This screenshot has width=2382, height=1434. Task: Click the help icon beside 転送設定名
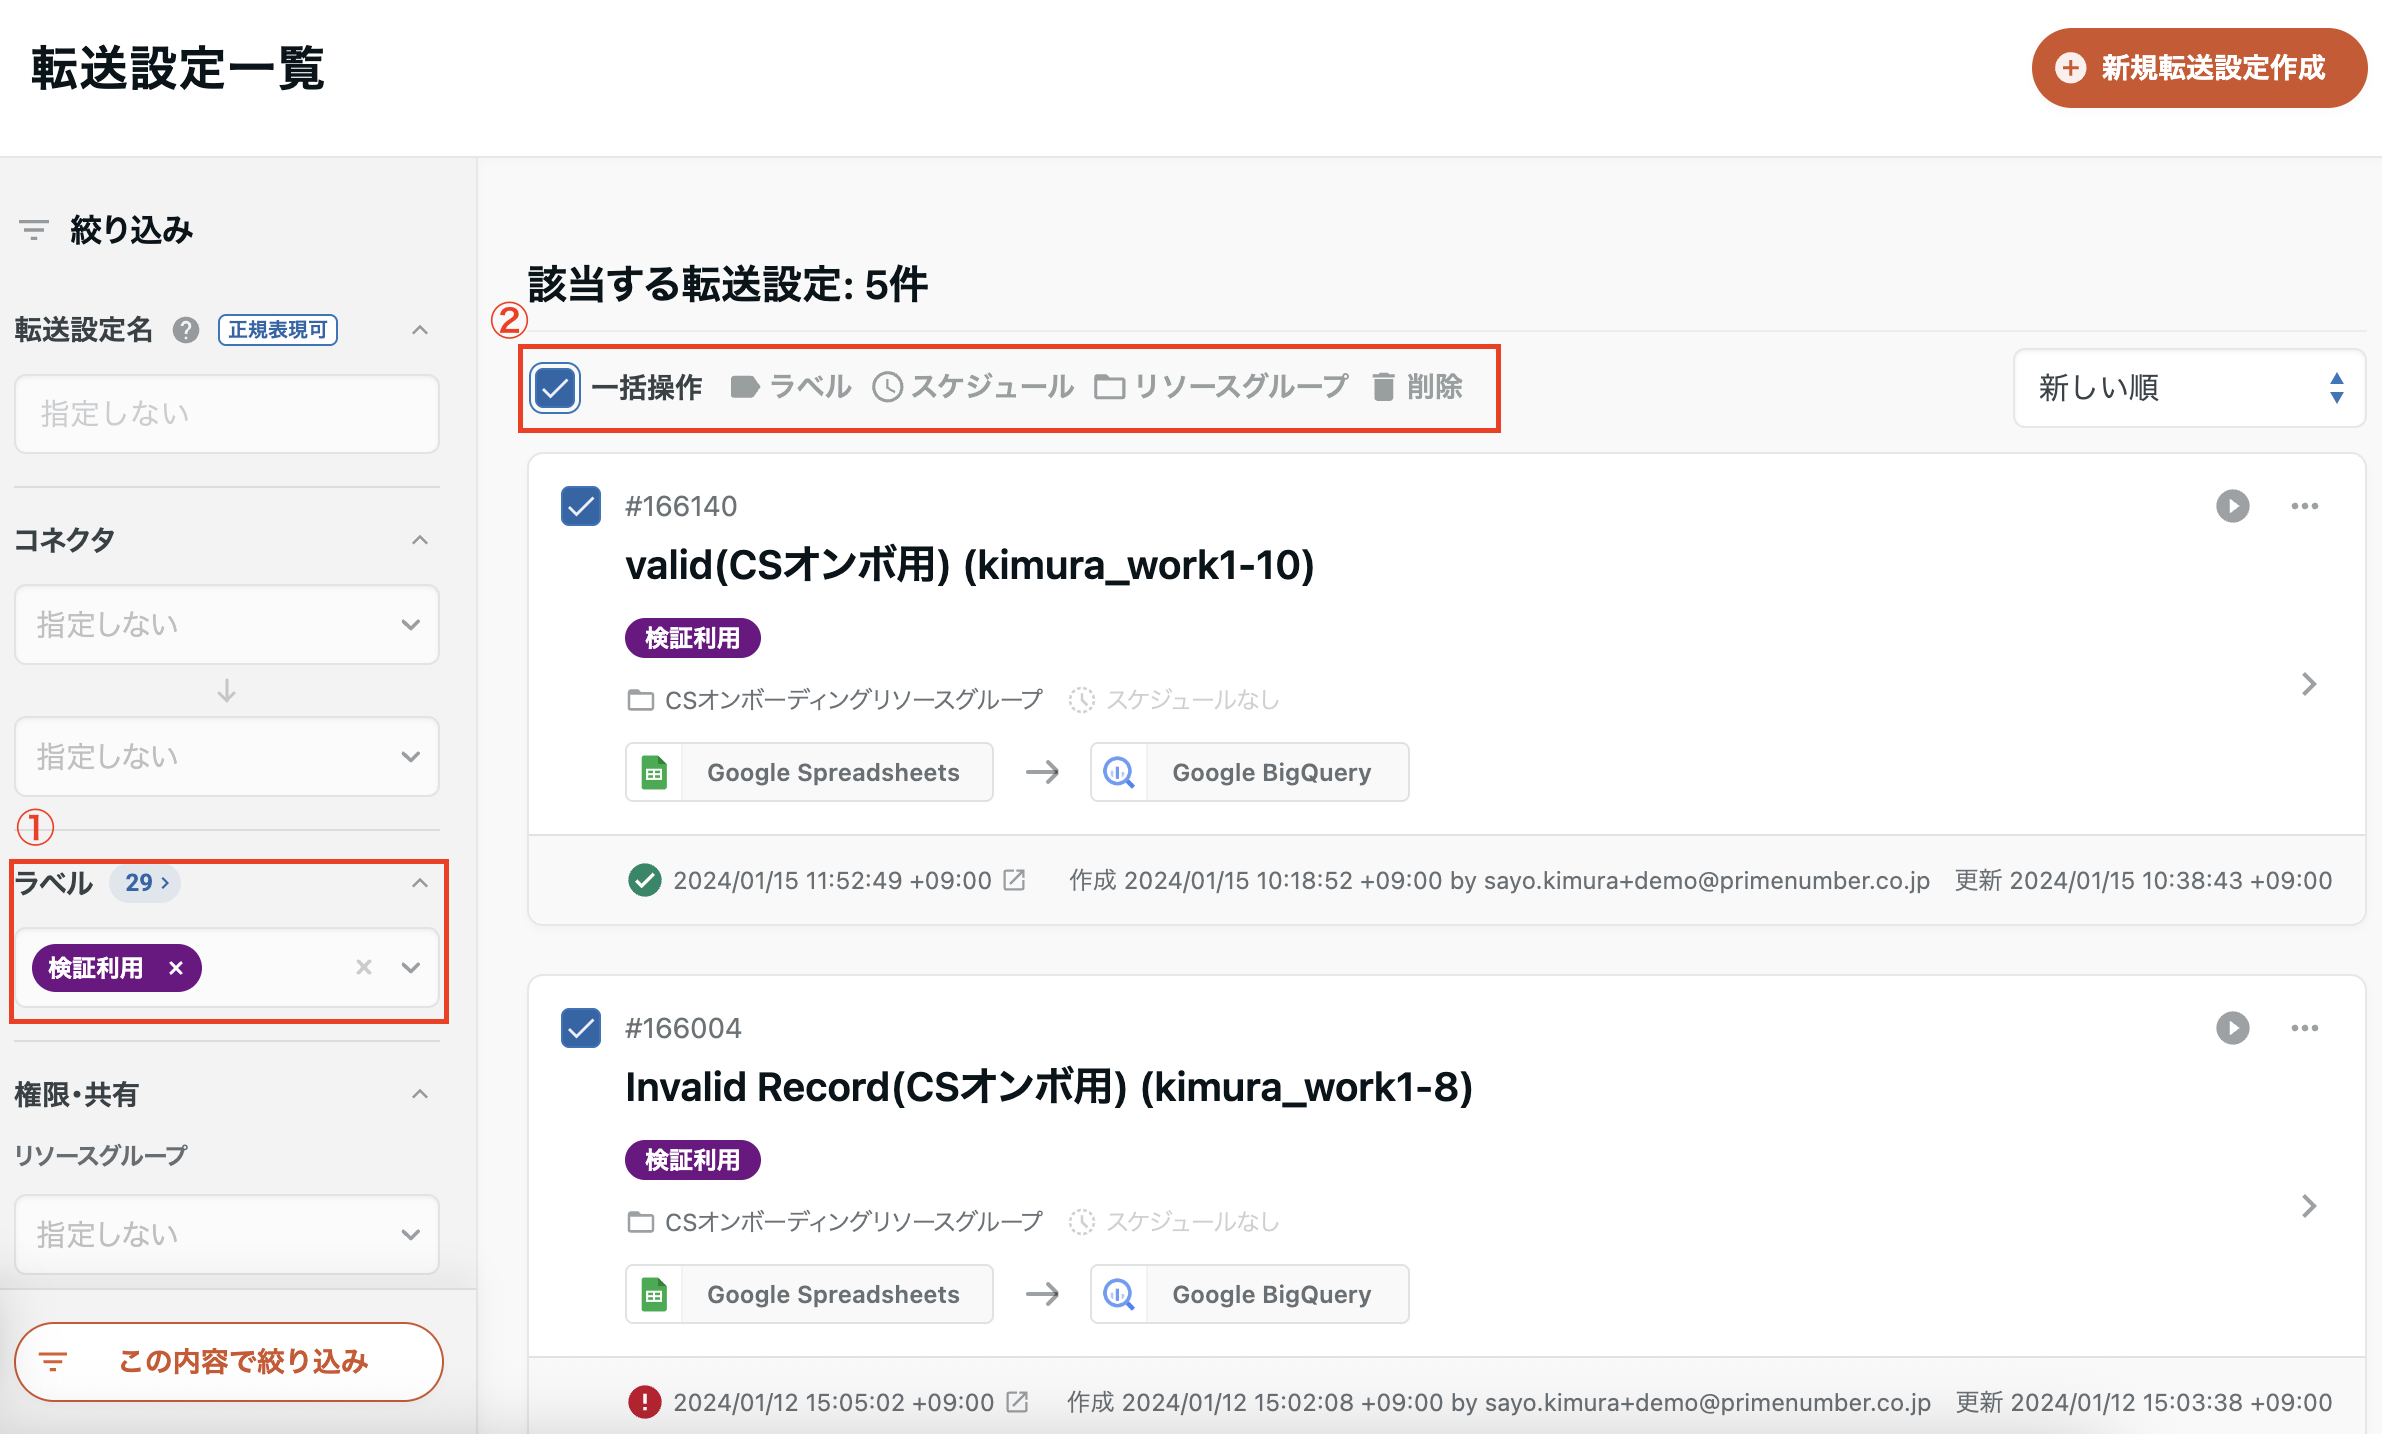[186, 330]
